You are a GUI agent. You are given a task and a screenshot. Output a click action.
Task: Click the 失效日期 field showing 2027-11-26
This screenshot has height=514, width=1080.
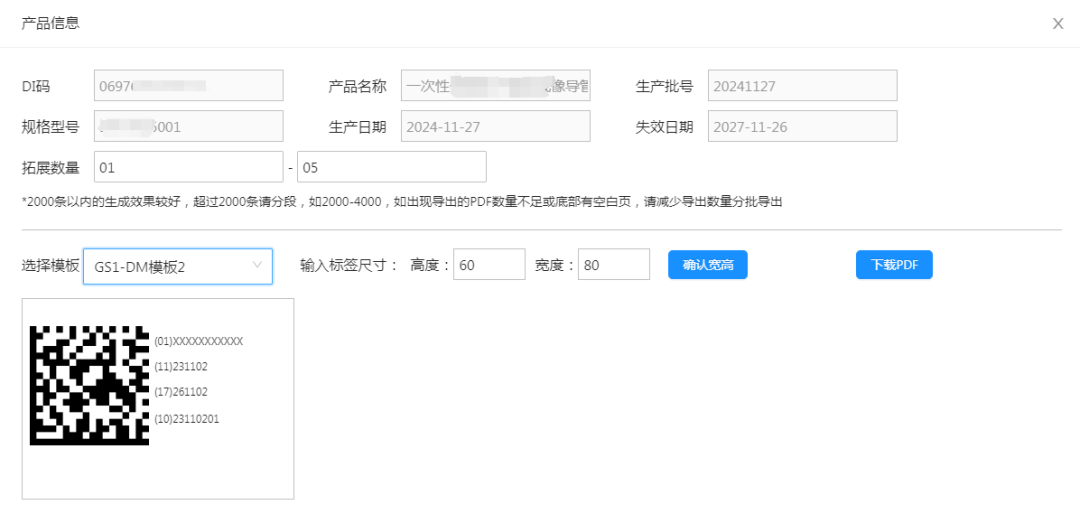[802, 126]
